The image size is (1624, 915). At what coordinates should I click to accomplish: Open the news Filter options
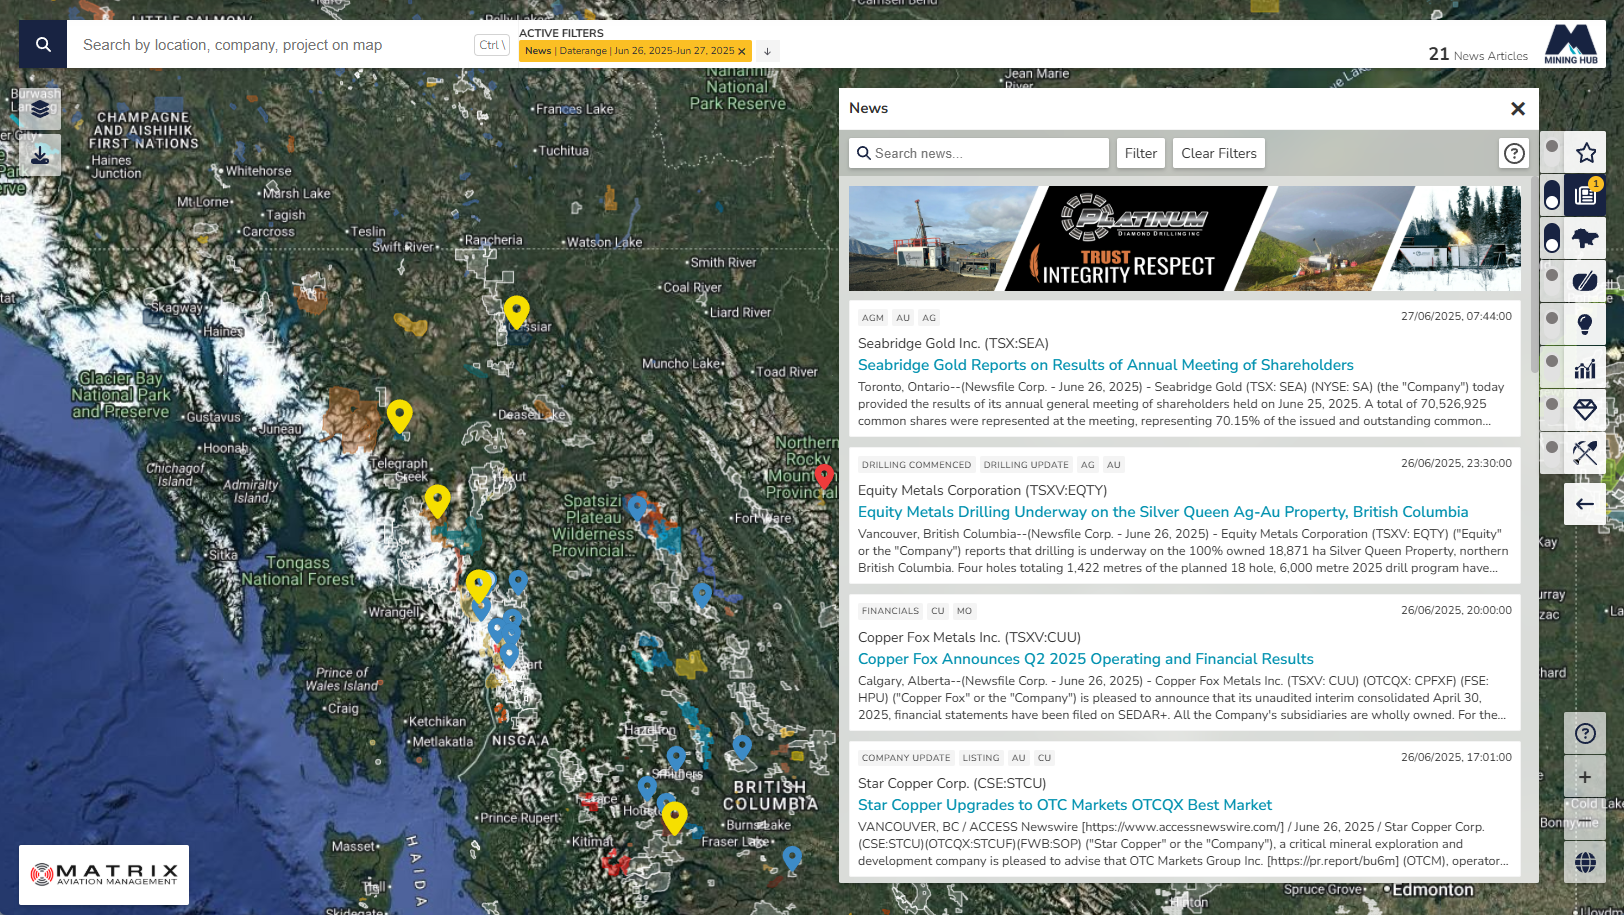[1140, 153]
